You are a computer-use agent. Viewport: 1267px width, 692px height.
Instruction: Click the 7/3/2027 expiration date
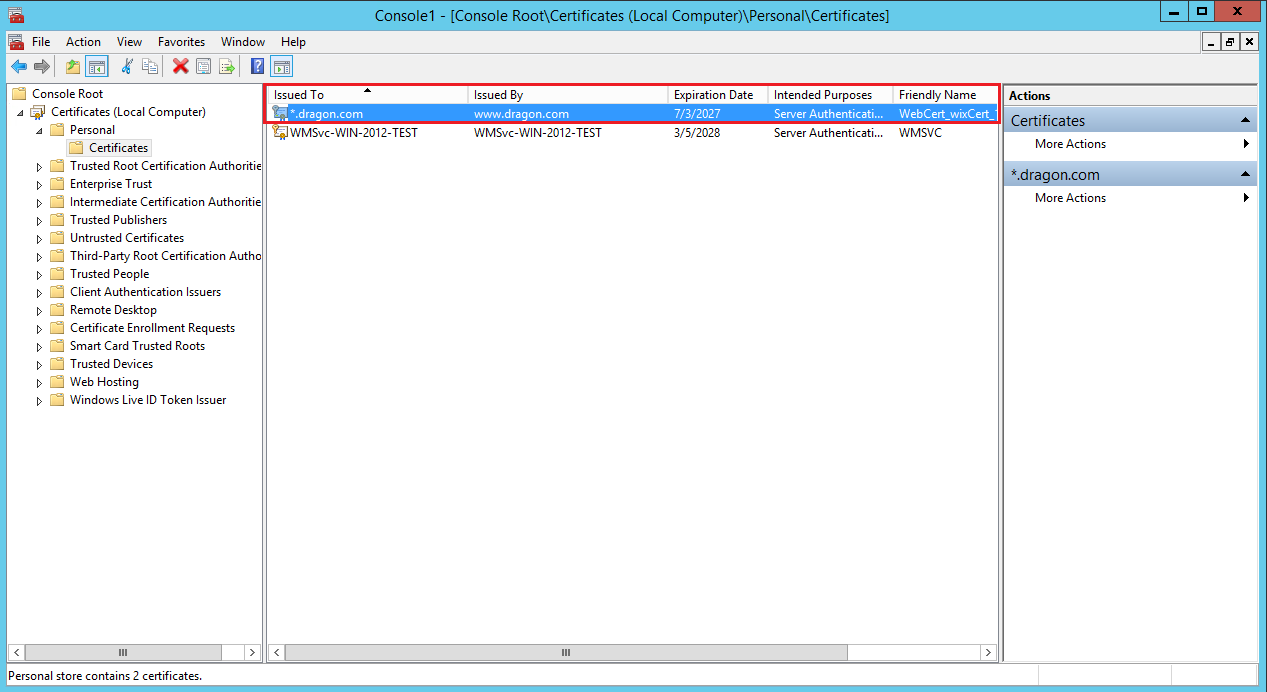(x=697, y=114)
